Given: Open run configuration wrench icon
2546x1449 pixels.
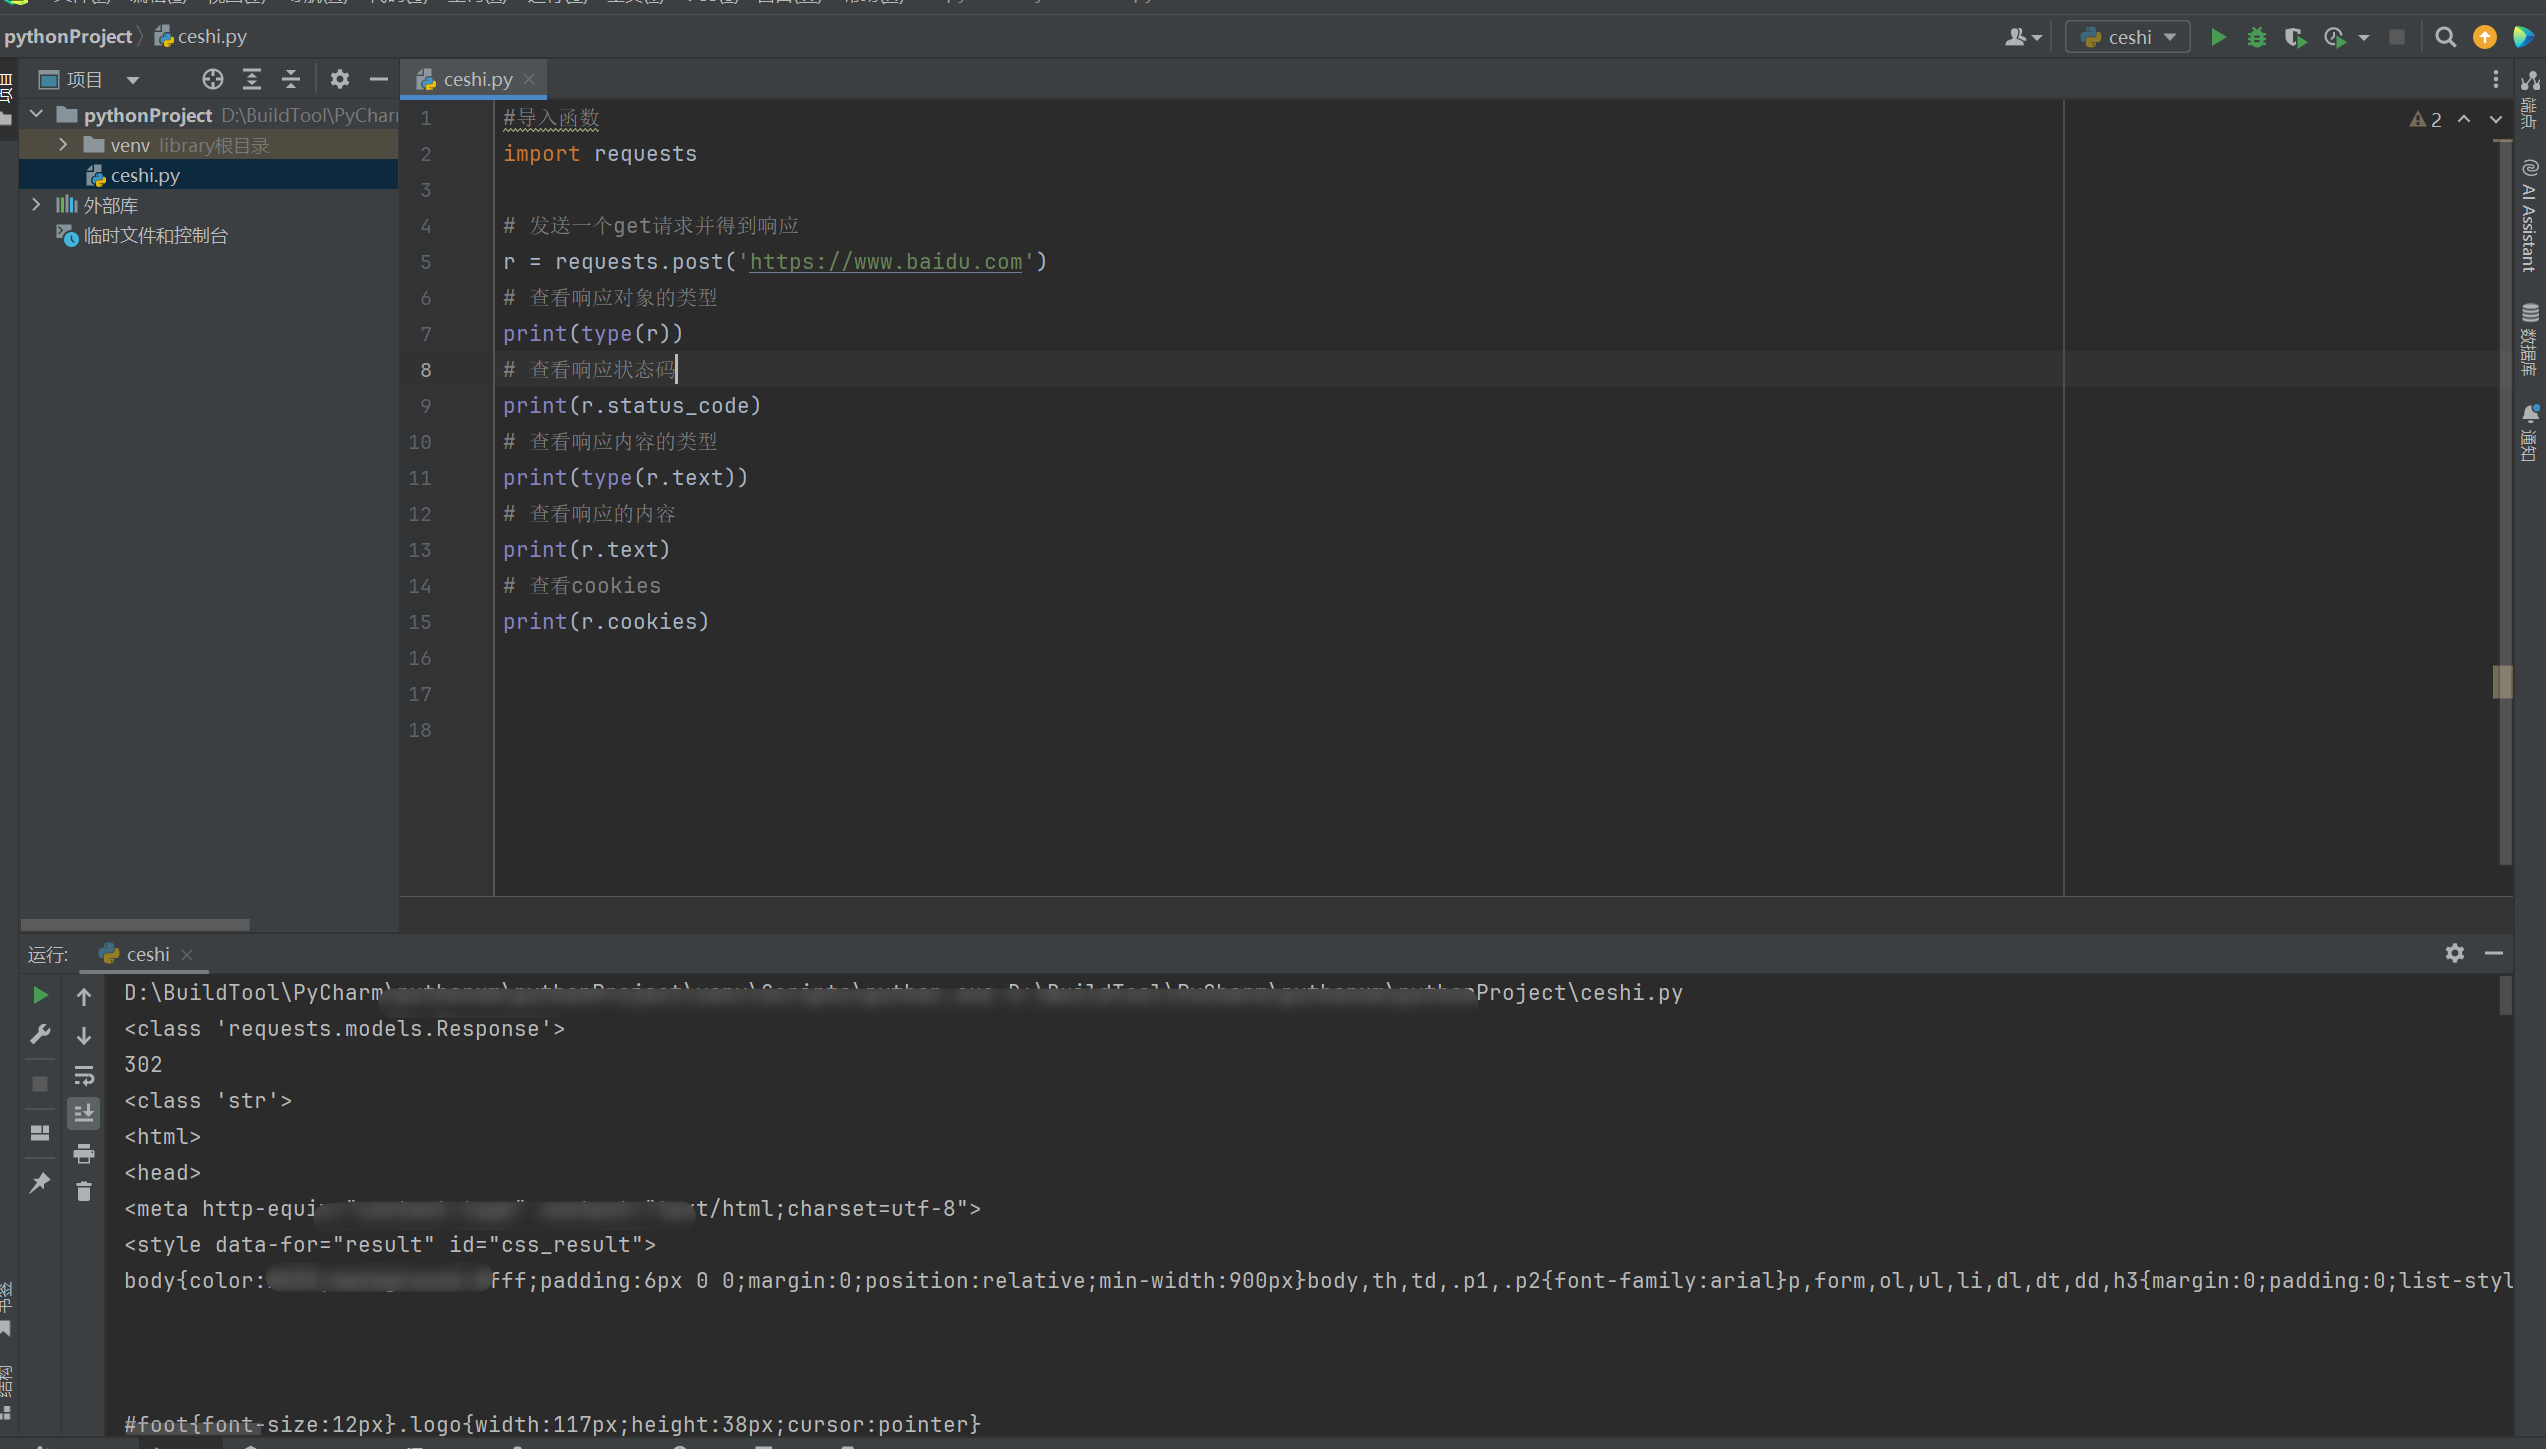Looking at the screenshot, I should (40, 1034).
